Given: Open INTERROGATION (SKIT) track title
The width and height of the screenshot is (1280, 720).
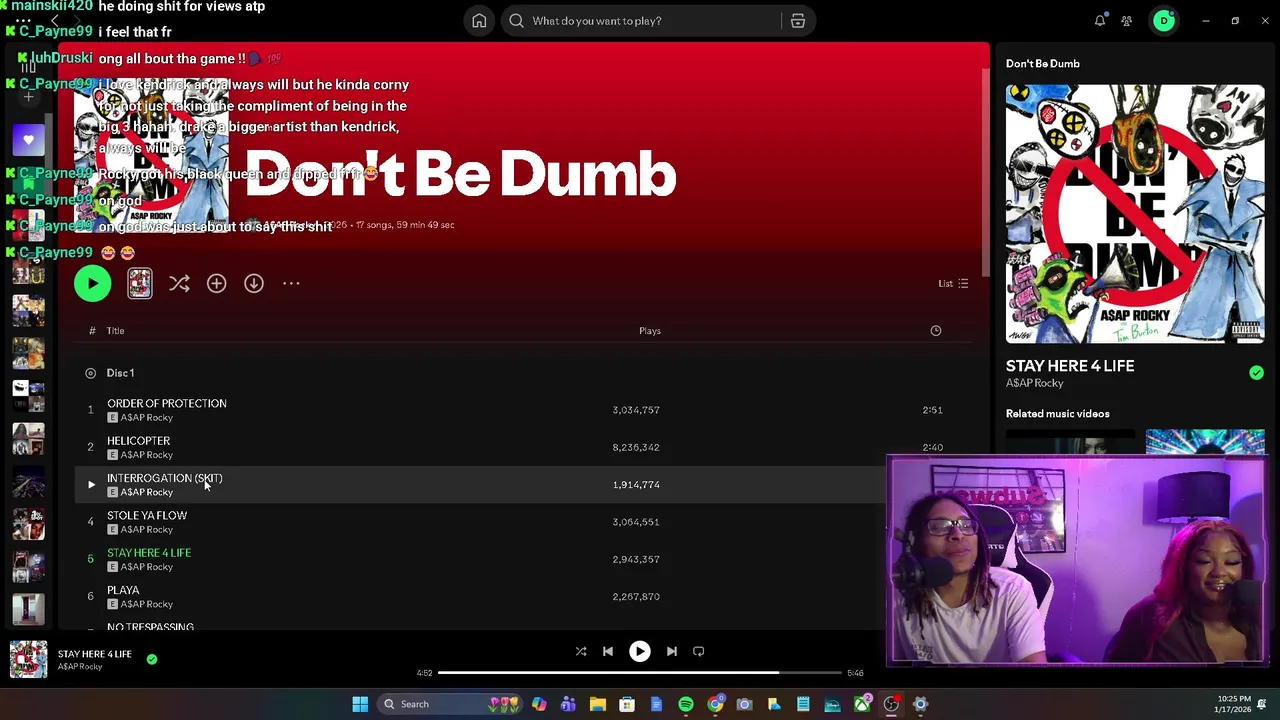Looking at the screenshot, I should pyautogui.click(x=164, y=478).
